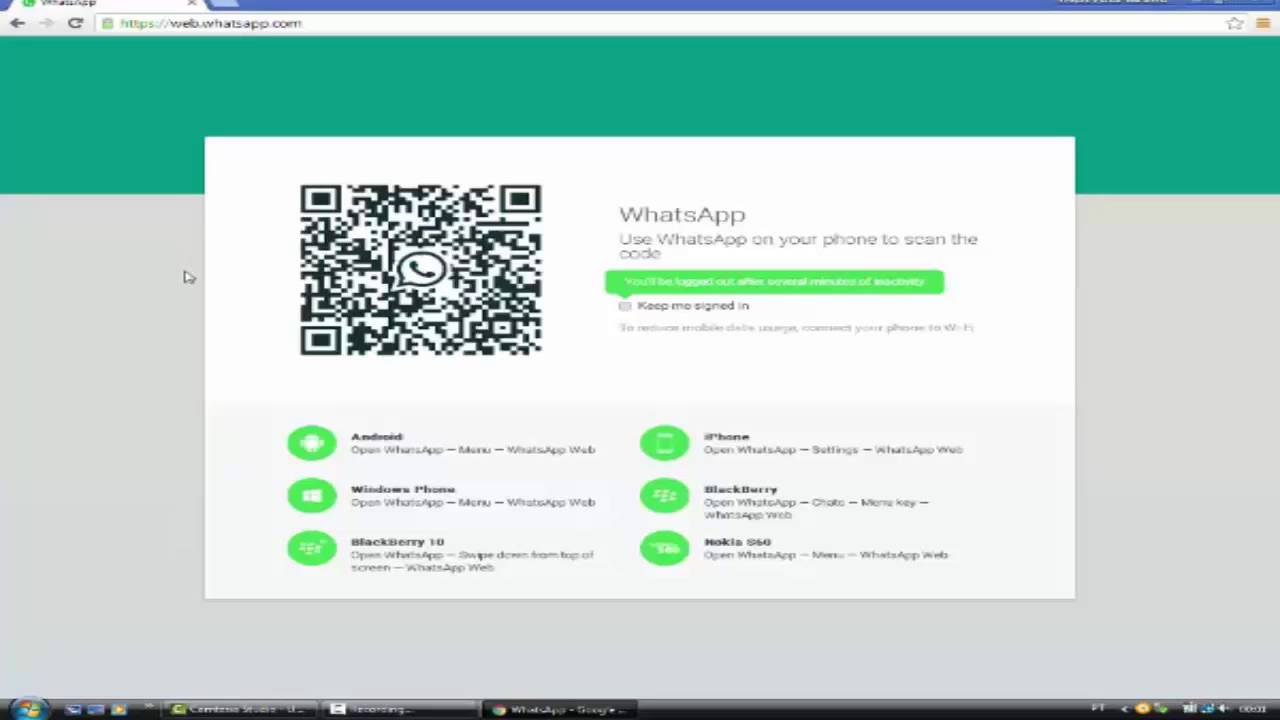Switch to Camtasia Studio in the taskbar
Viewport: 1280px width, 720px height.
coord(238,709)
